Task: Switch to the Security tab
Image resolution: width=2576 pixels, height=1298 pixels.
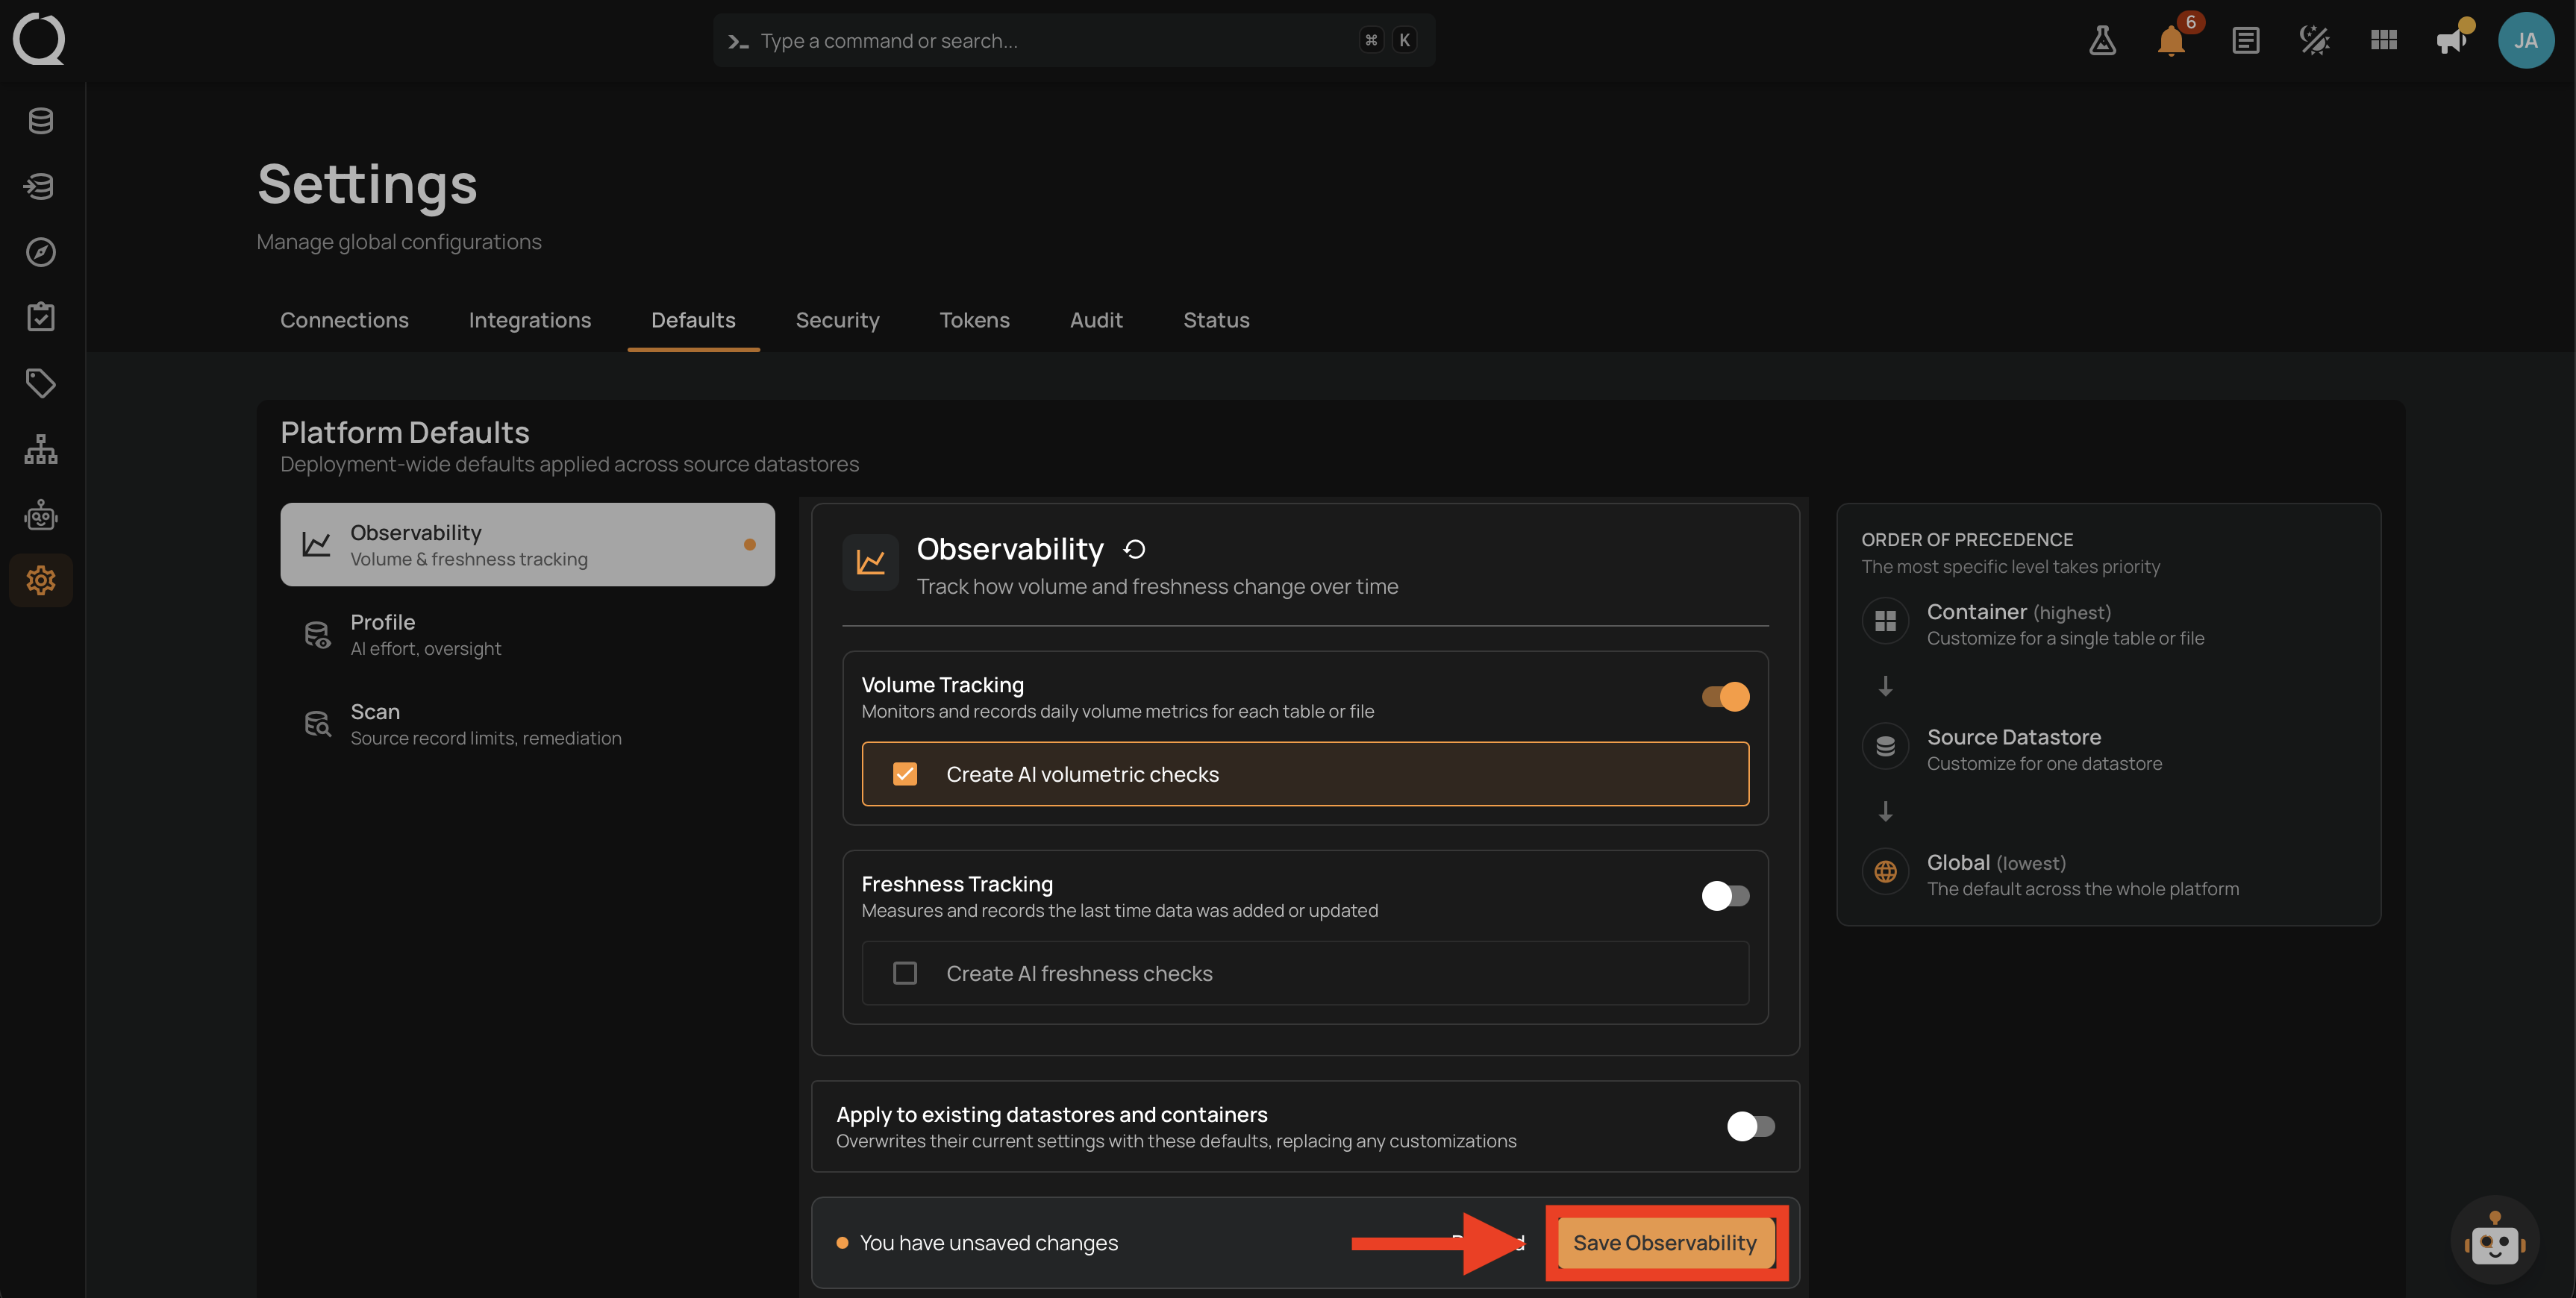Action: 837,320
